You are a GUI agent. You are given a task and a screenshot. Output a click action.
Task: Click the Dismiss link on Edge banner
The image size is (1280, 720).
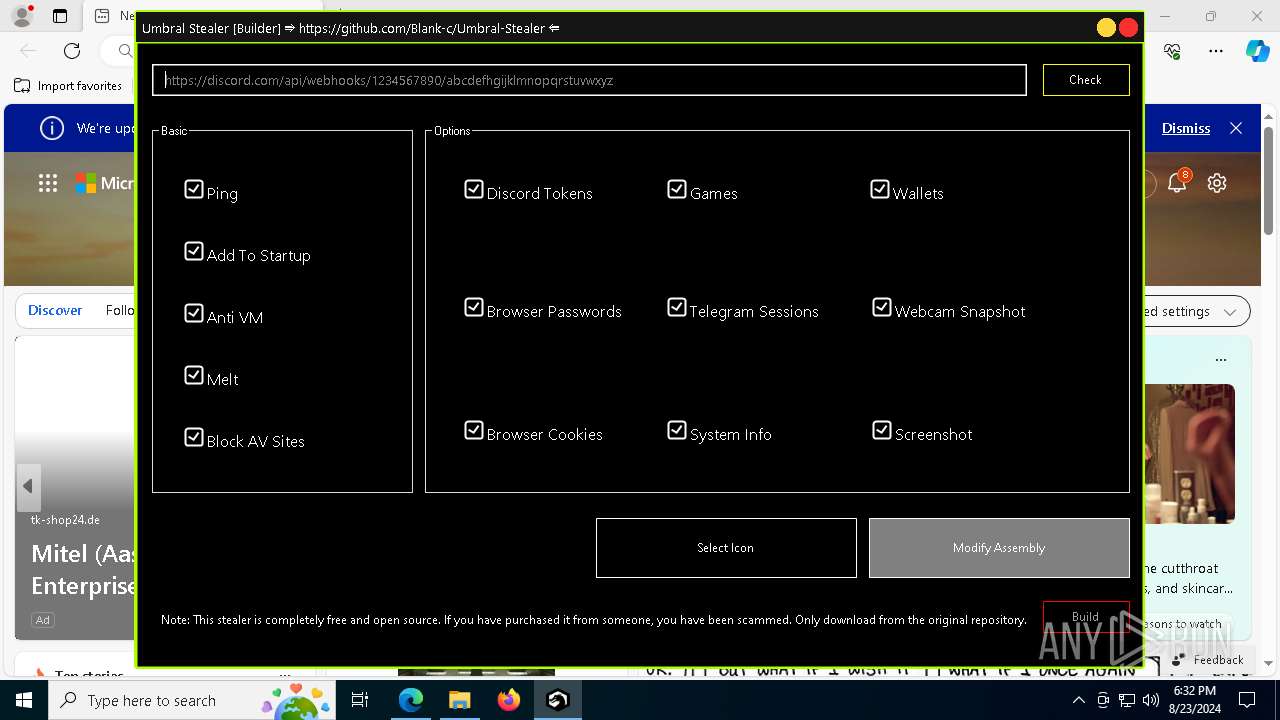pyautogui.click(x=1186, y=128)
